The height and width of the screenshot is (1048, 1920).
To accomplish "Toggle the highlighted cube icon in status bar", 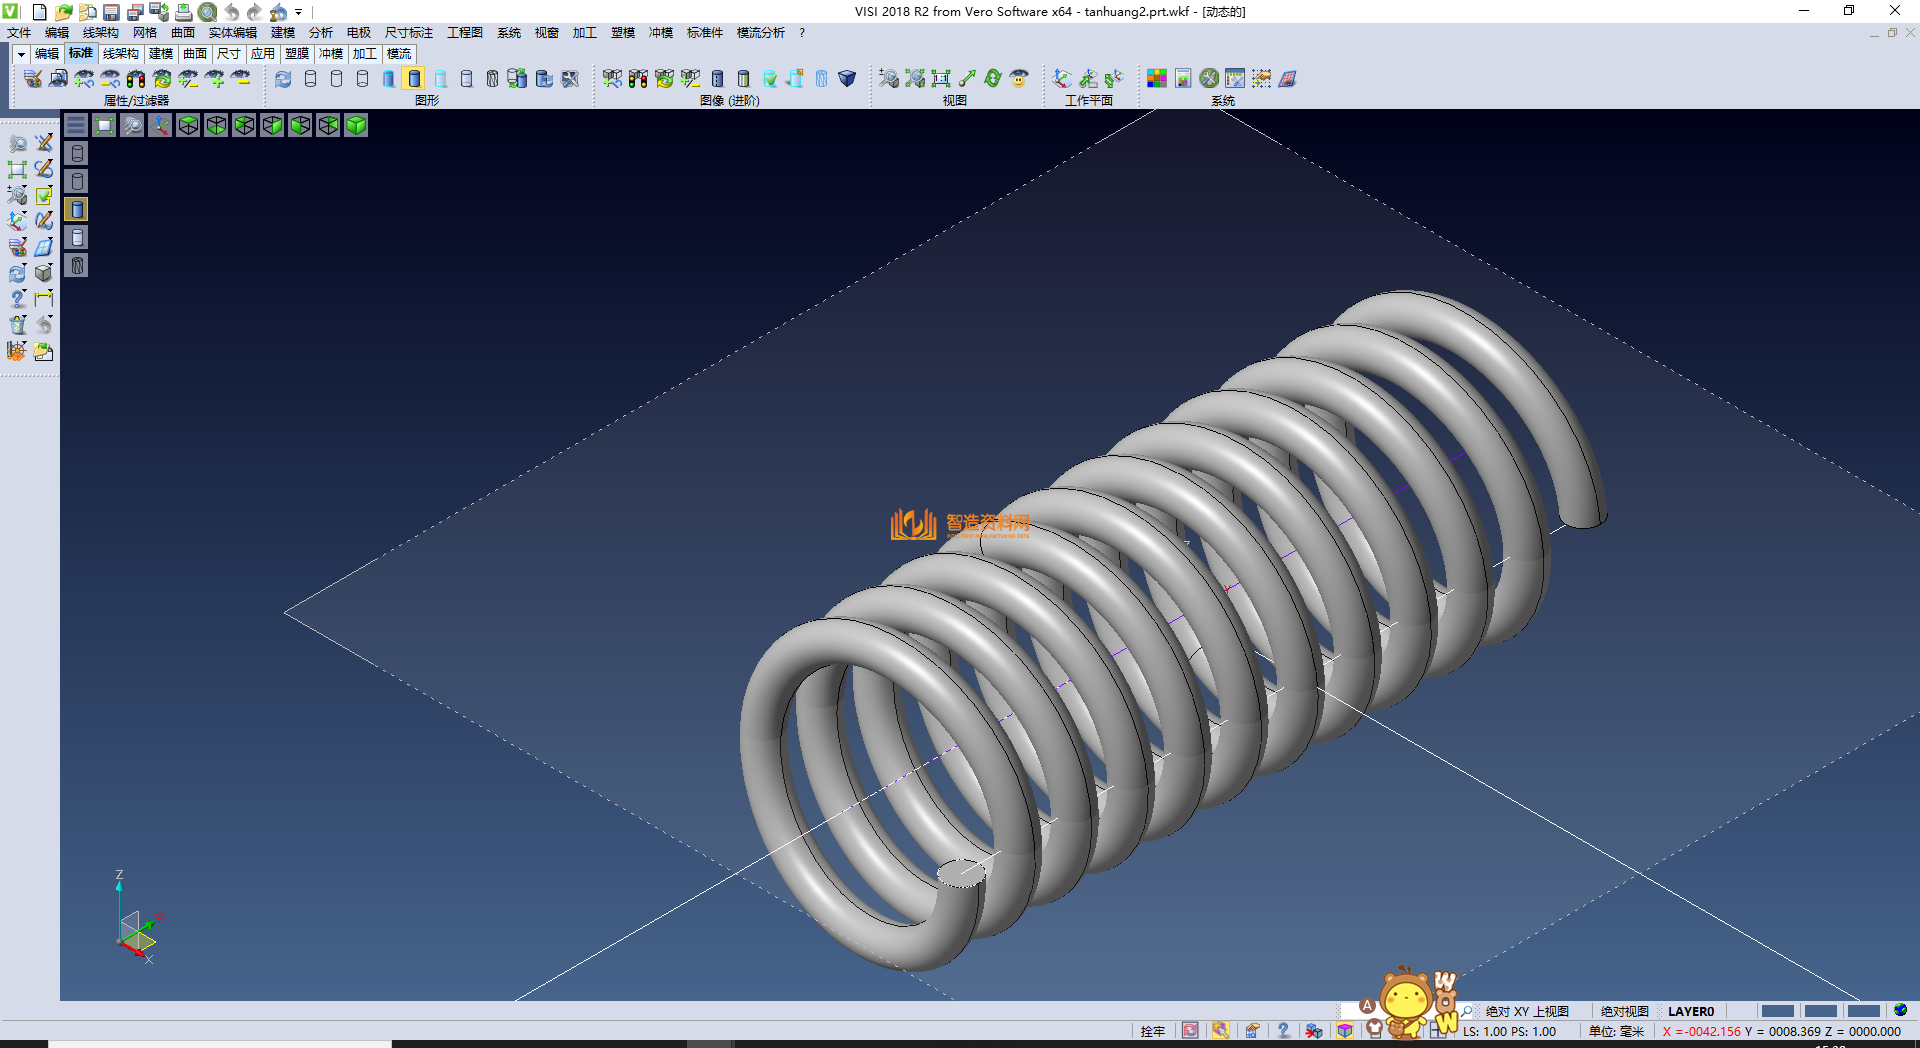I will click(x=1345, y=1031).
